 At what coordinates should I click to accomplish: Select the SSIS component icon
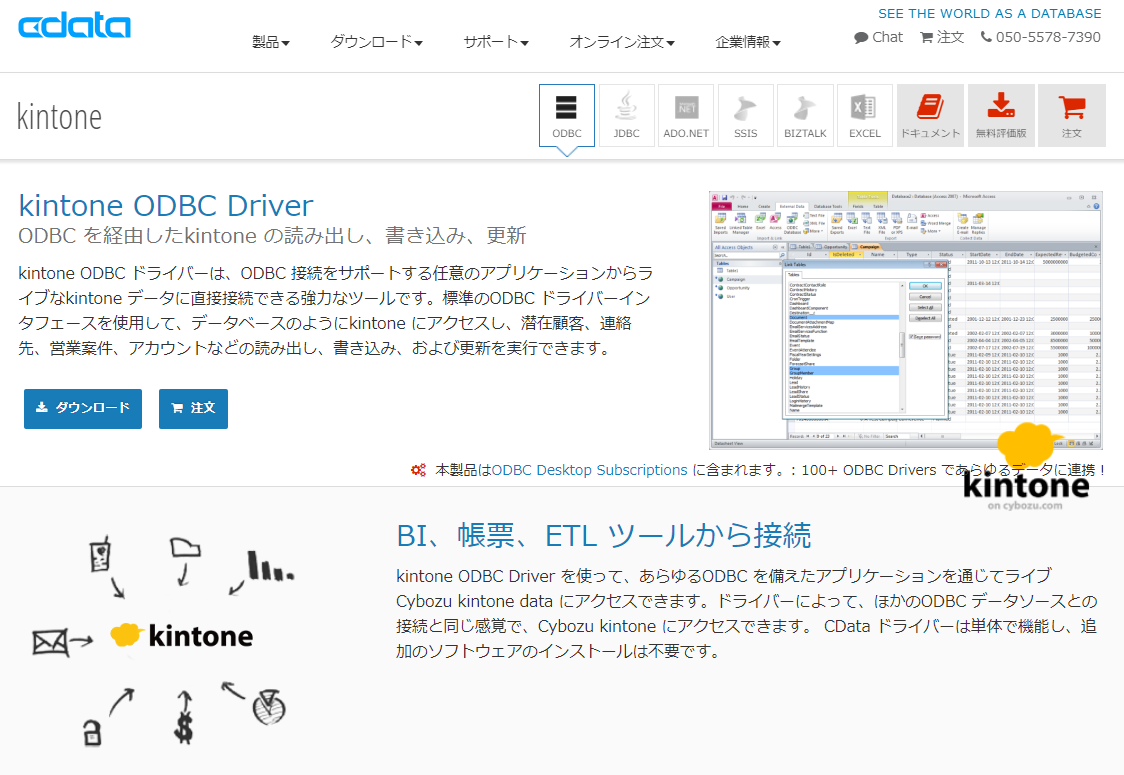tap(745, 114)
